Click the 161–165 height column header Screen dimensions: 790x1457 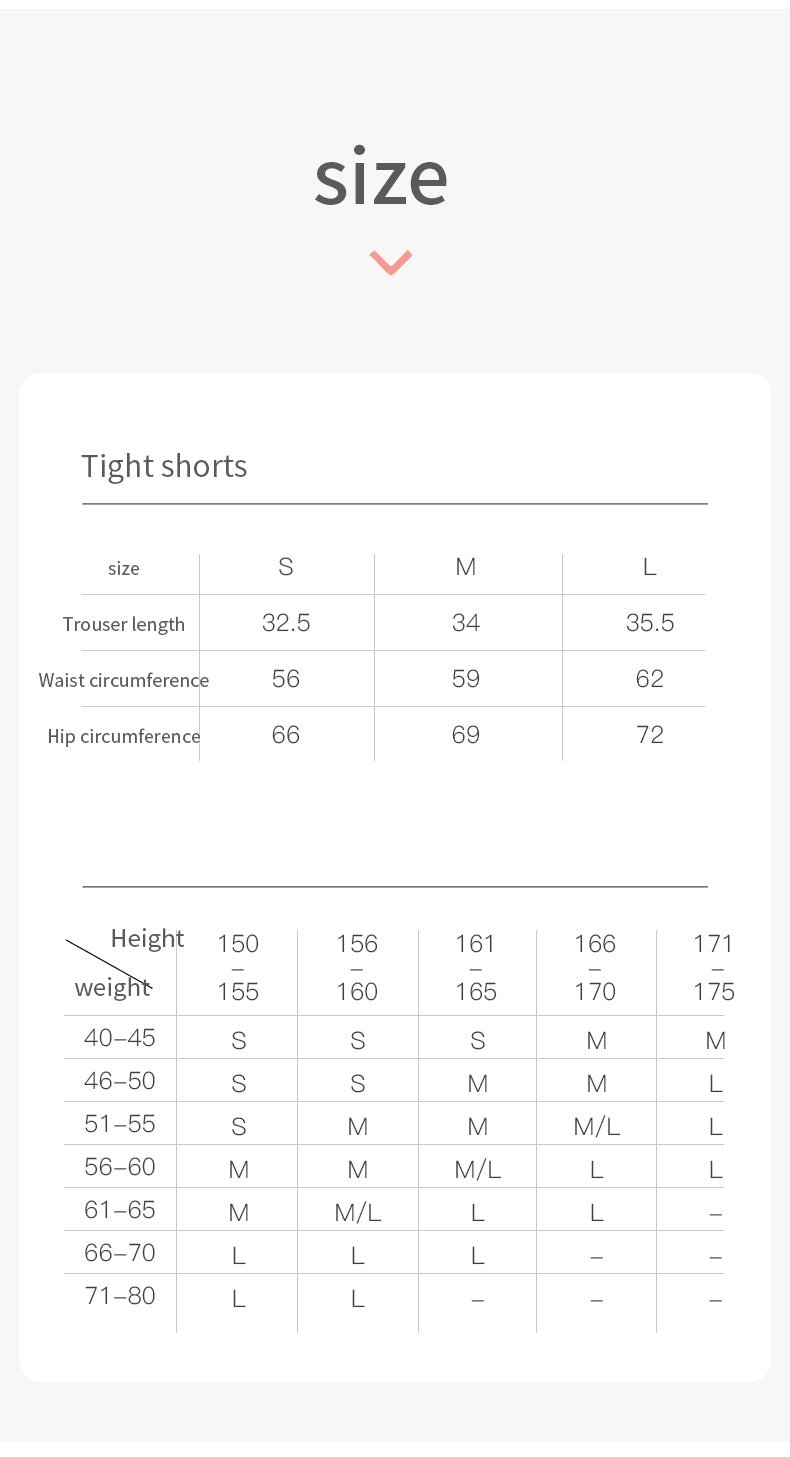coord(476,967)
